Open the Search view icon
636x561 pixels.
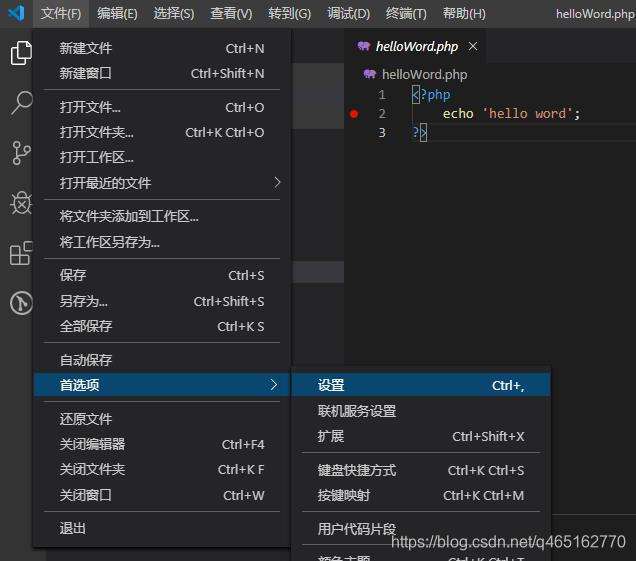coord(21,102)
